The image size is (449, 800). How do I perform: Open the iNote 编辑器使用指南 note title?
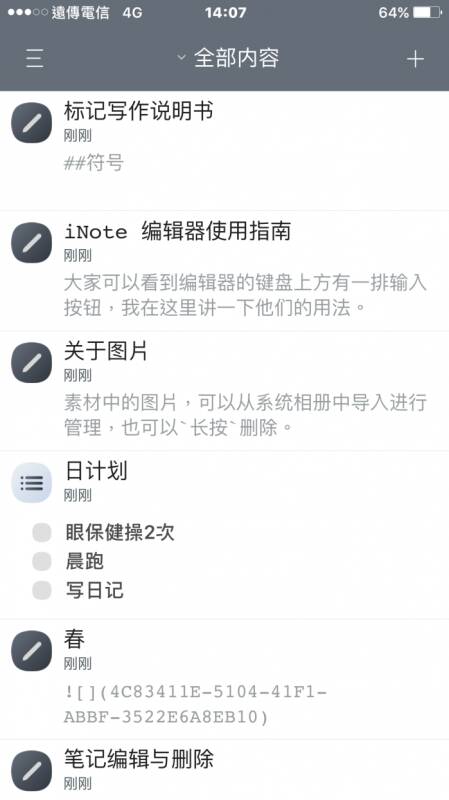tap(178, 231)
